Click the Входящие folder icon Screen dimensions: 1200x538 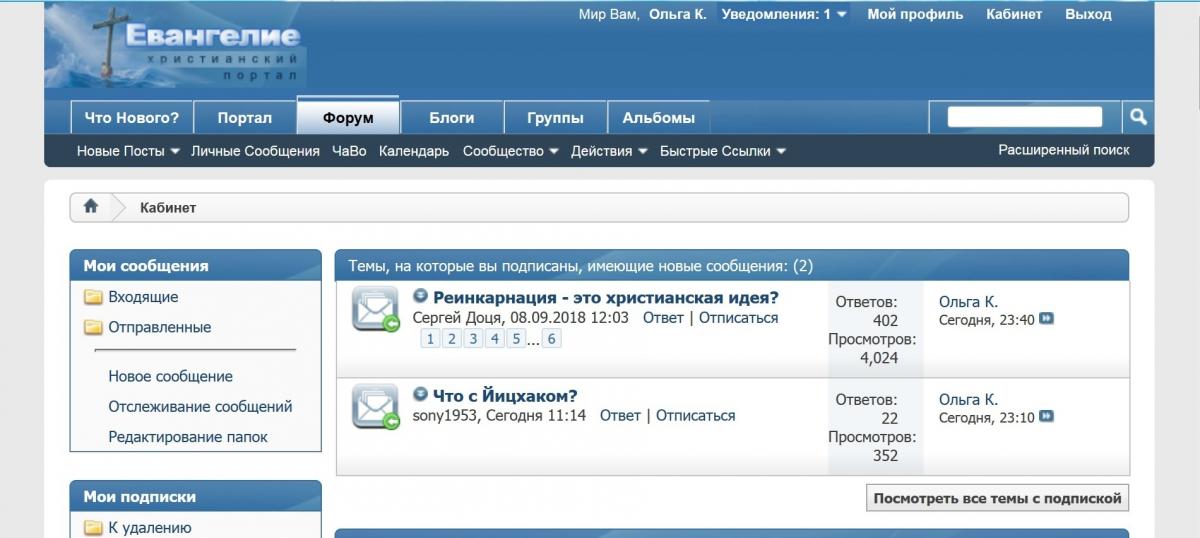click(93, 297)
